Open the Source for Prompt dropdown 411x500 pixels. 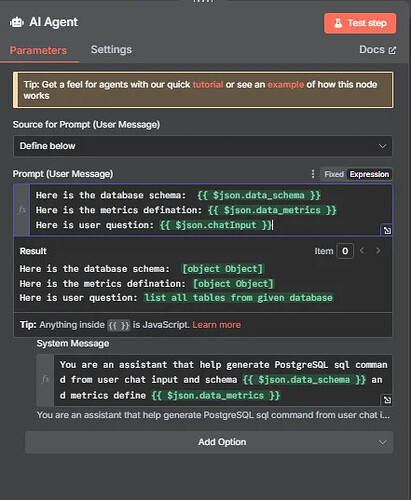click(x=203, y=146)
